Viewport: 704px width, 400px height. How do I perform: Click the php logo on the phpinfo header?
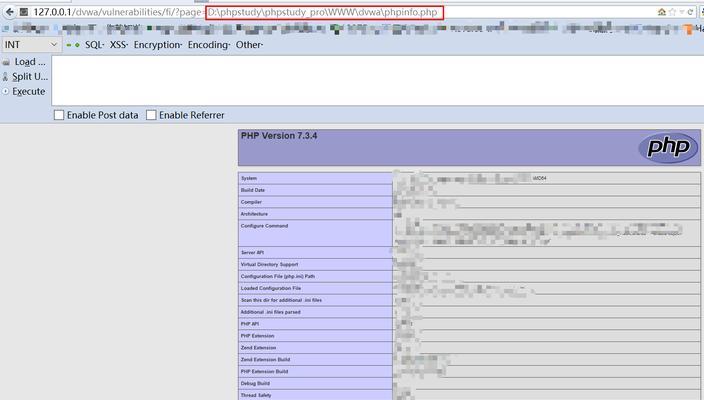668,147
